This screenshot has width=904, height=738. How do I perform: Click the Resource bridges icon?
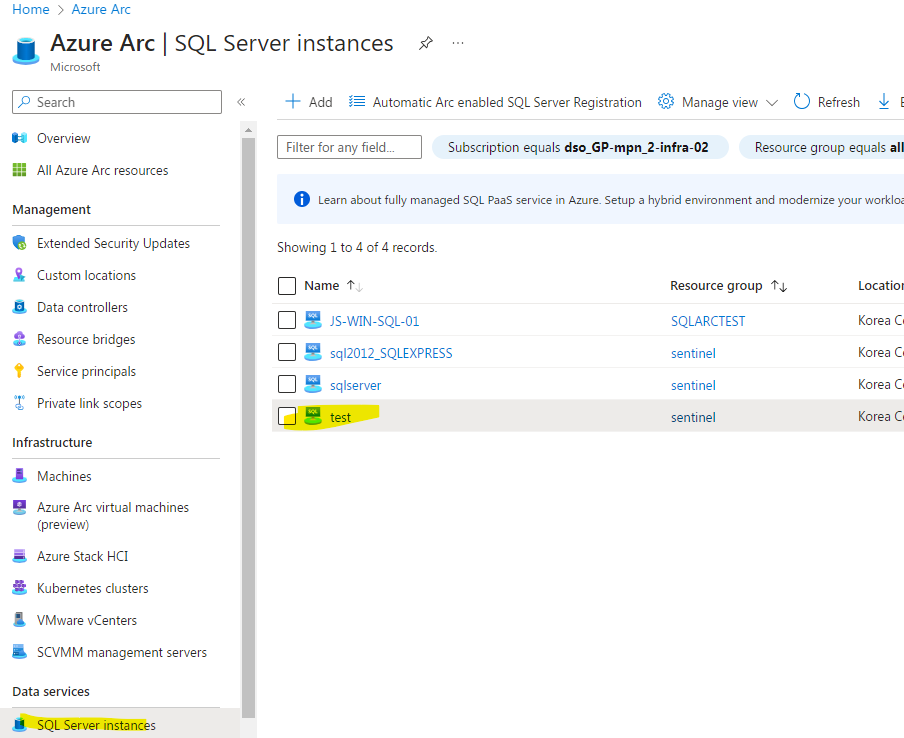coord(20,339)
